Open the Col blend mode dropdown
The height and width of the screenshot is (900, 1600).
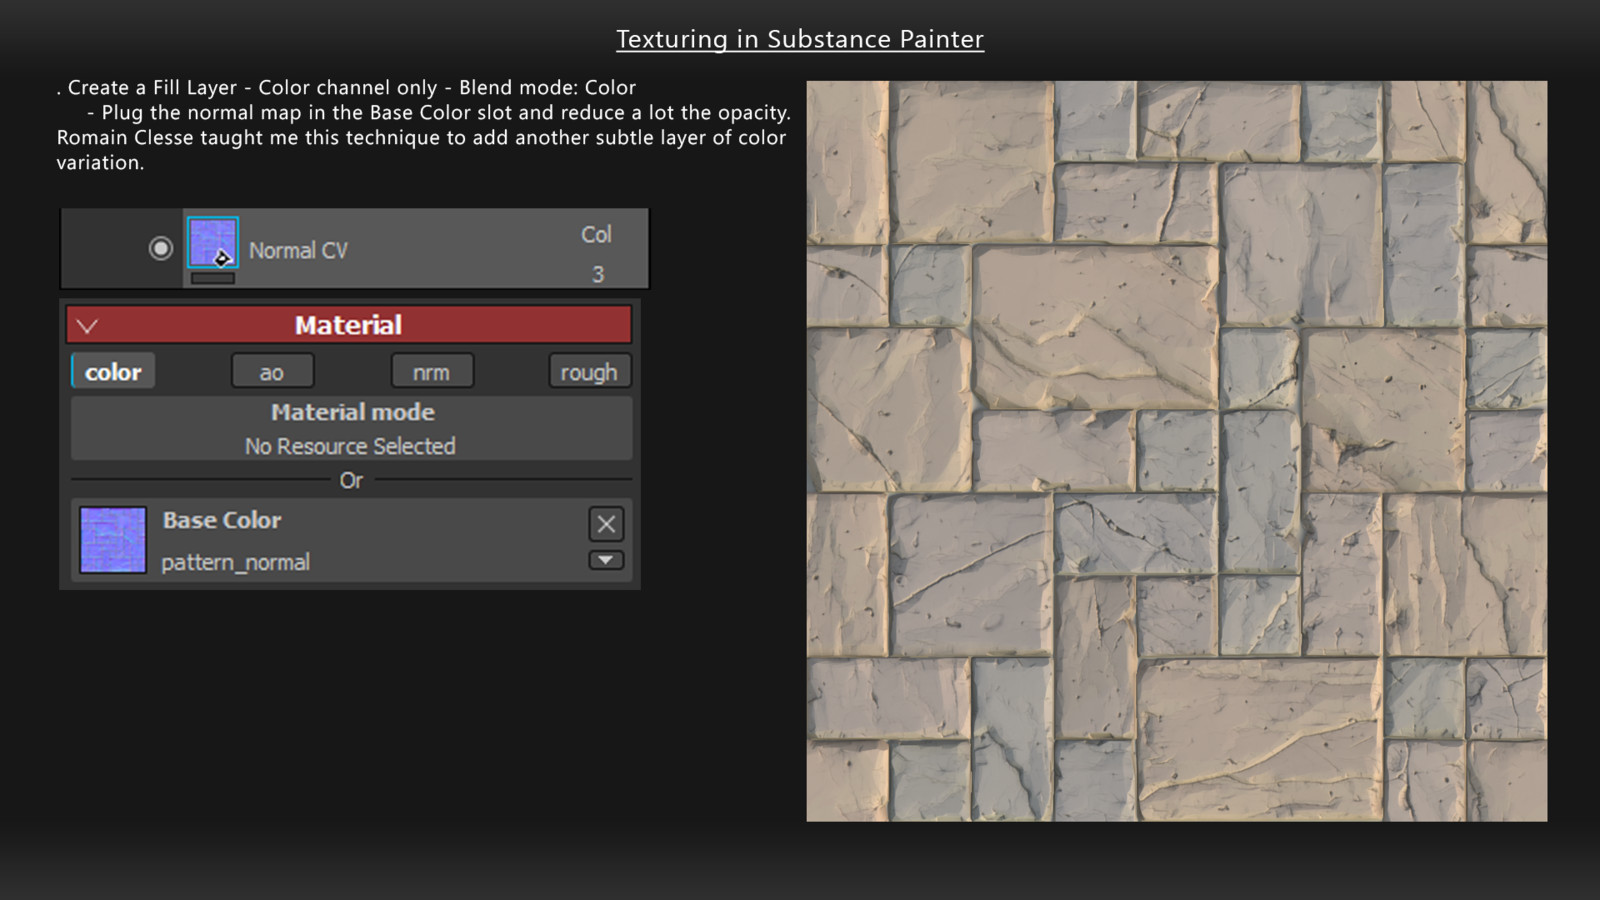coord(596,234)
